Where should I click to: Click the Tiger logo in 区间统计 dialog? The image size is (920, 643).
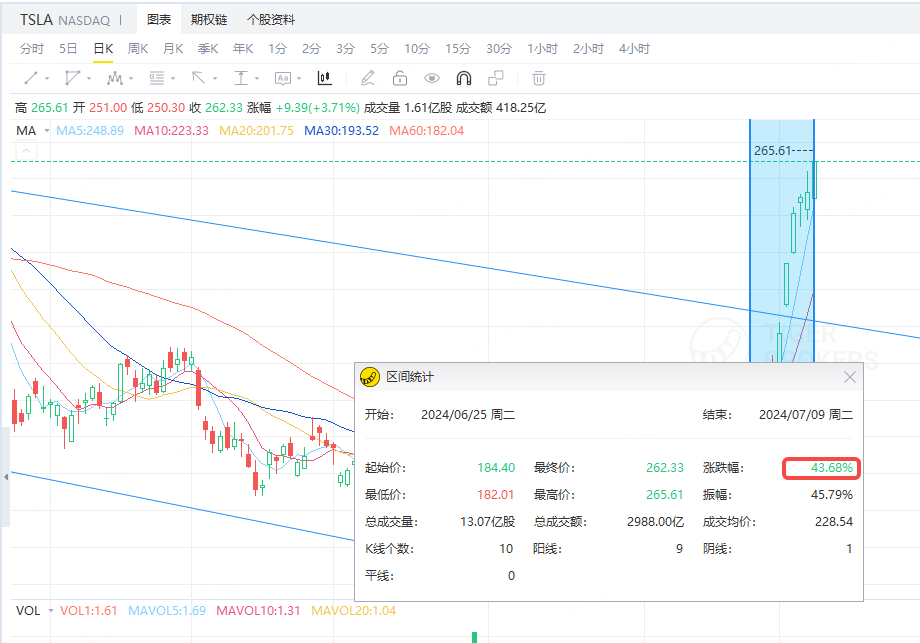(x=370, y=377)
